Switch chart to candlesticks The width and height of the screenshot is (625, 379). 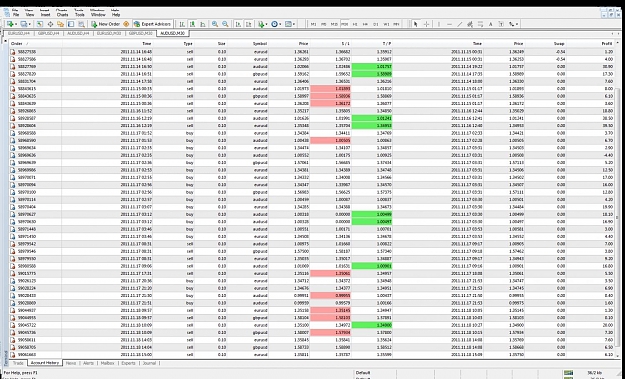click(x=192, y=24)
